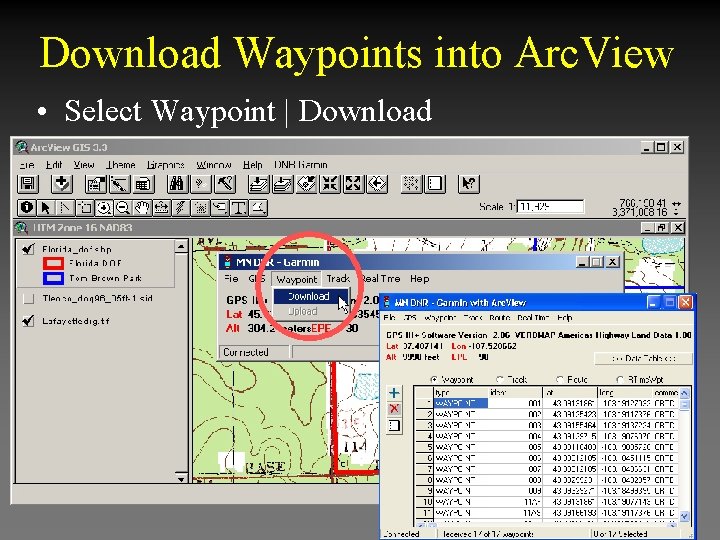Viewport: 720px width, 540px height.
Task: Click the blue plus add-record icon
Action: pos(394,393)
